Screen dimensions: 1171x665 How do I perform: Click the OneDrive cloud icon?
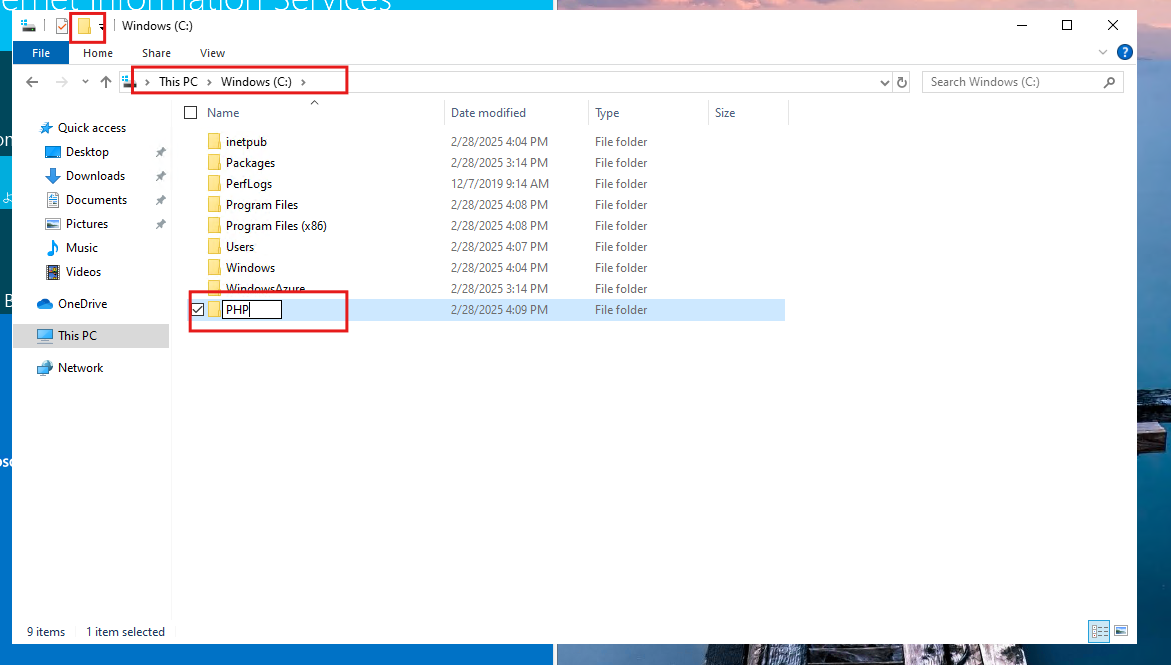click(x=45, y=304)
